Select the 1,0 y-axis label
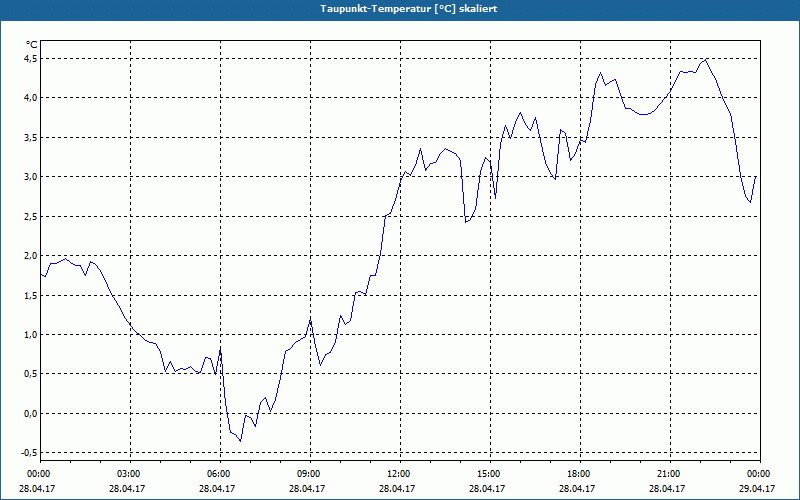Image resolution: width=800 pixels, height=500 pixels. coord(31,335)
